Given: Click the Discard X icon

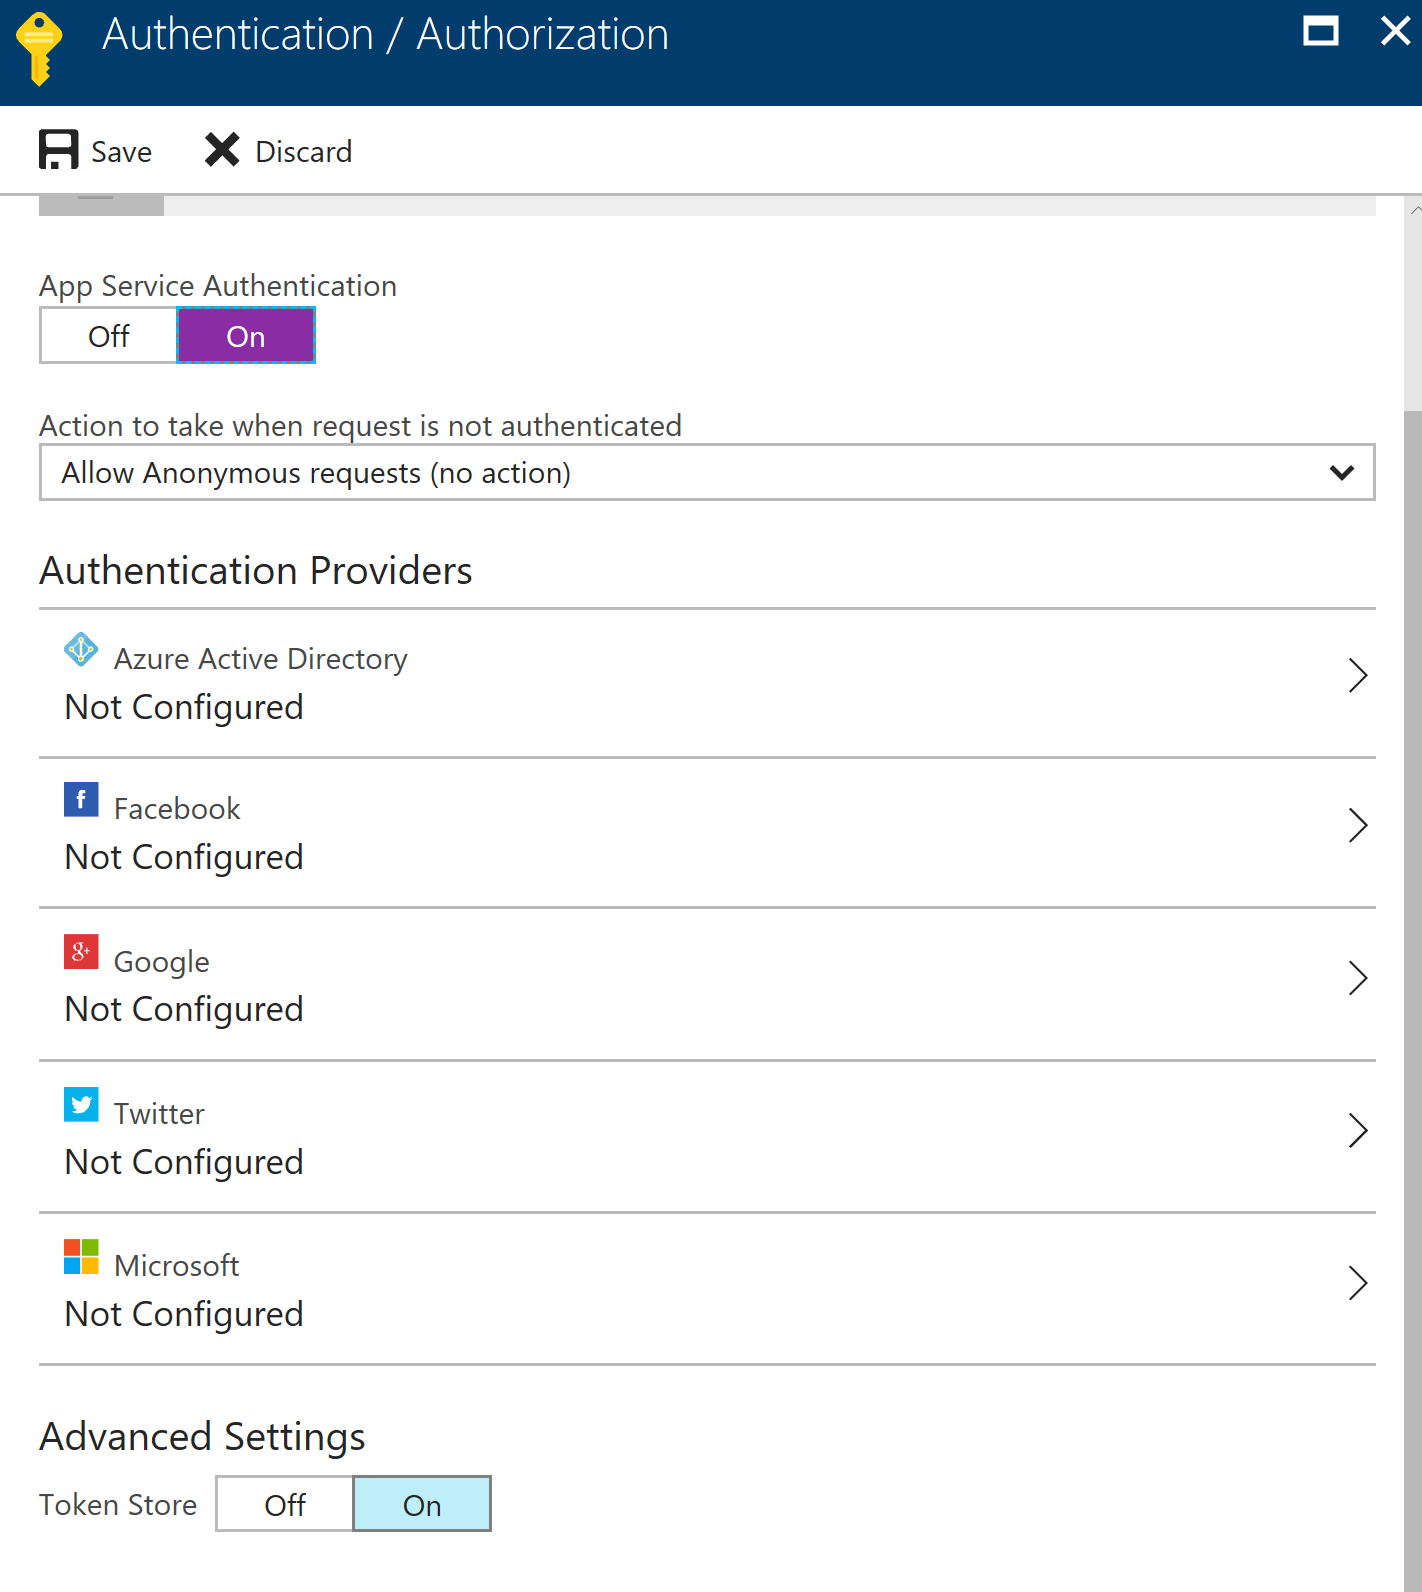Looking at the screenshot, I should 222,150.
